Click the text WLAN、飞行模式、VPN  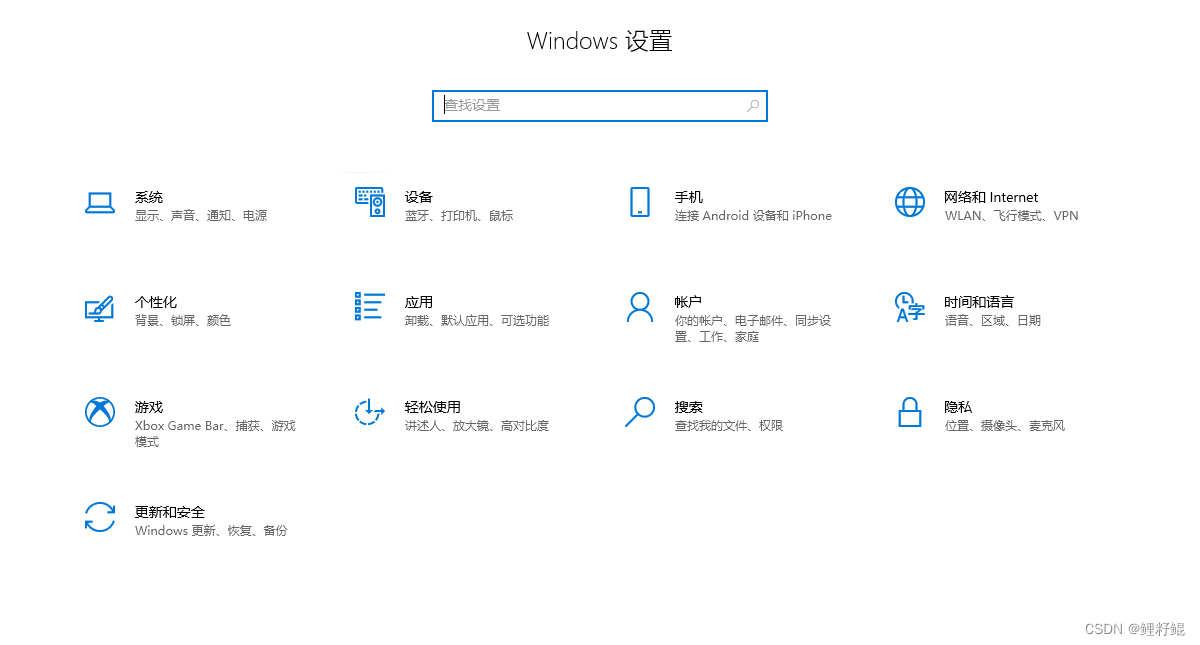tap(1011, 216)
